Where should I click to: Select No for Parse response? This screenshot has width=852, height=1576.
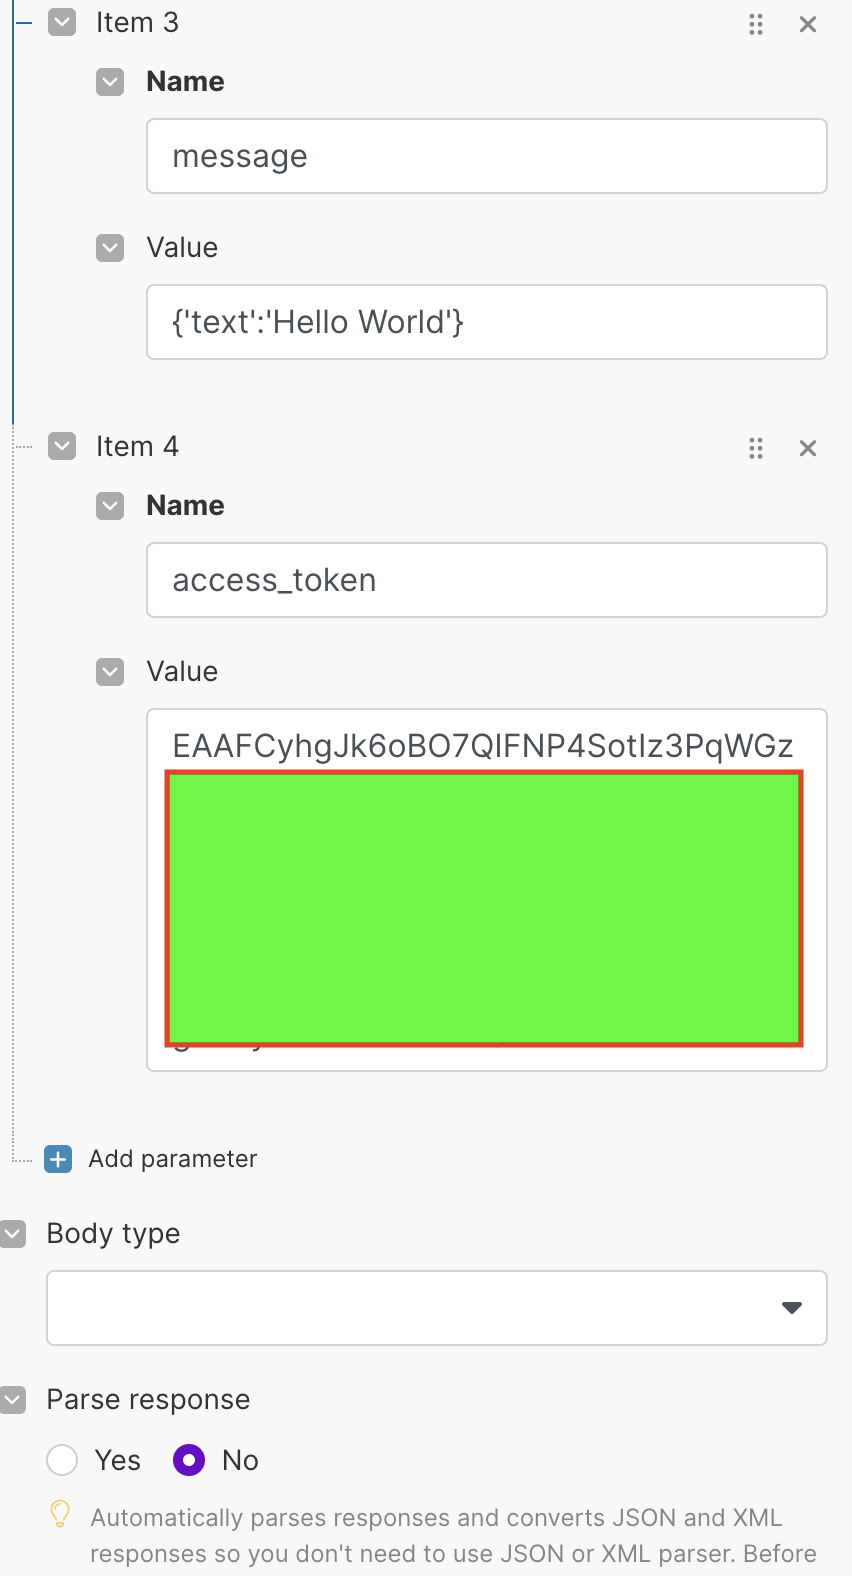coord(189,1460)
